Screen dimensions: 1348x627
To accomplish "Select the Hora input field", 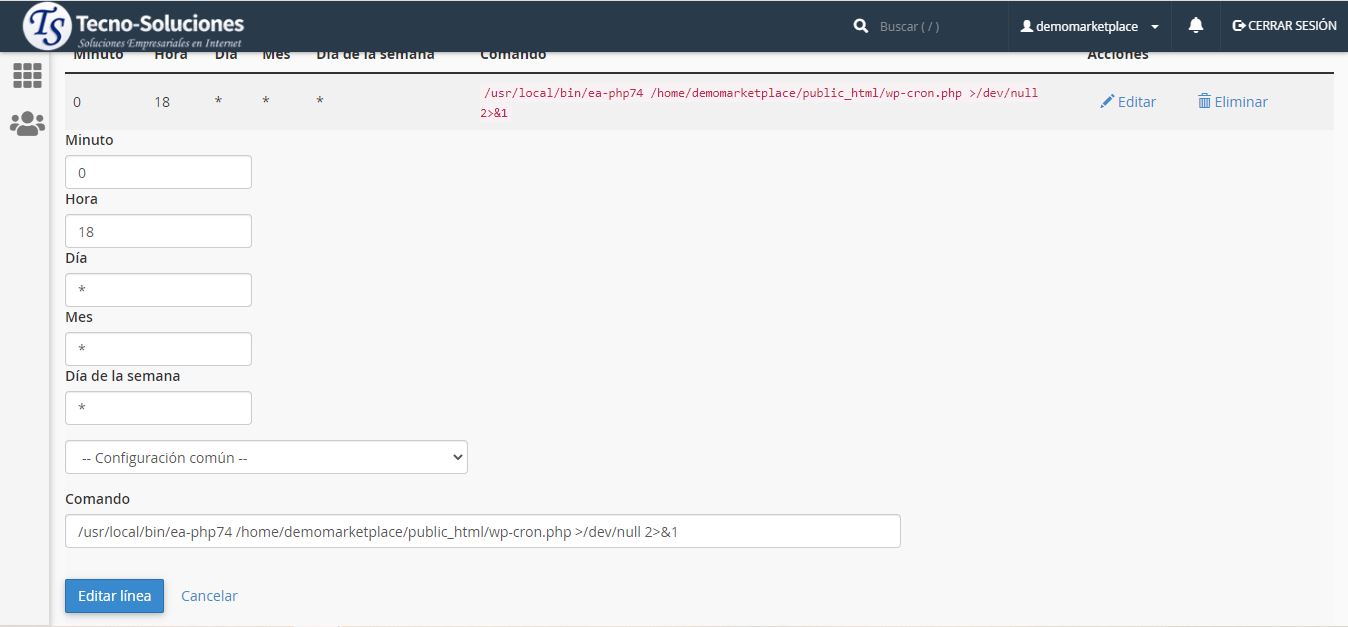I will (x=158, y=231).
